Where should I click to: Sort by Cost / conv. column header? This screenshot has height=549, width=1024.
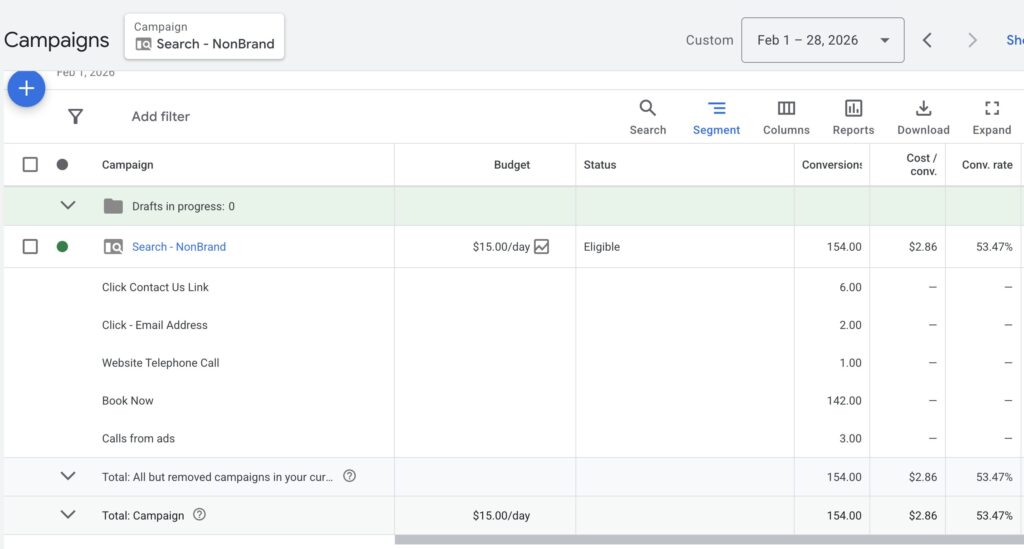click(921, 165)
